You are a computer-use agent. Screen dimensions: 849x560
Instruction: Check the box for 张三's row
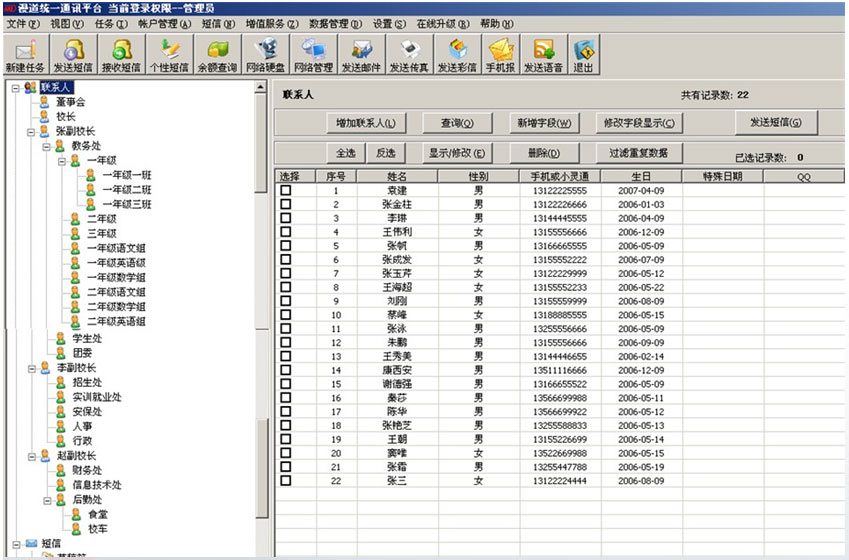(286, 481)
